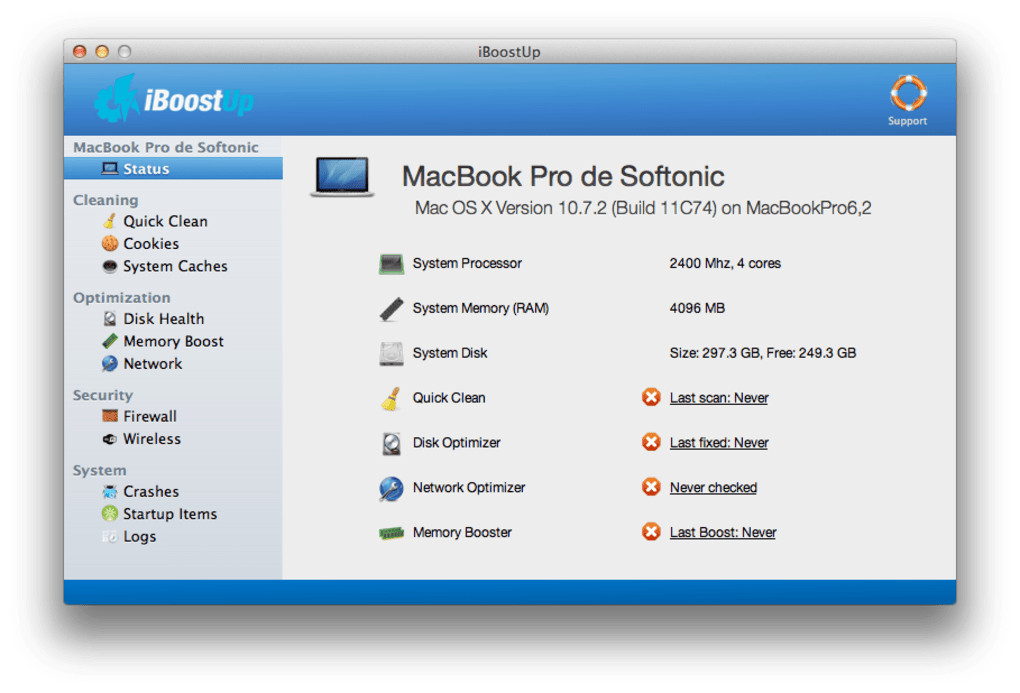Click the red X beside Last fixed: Never
The image size is (1020, 693).
651,442
